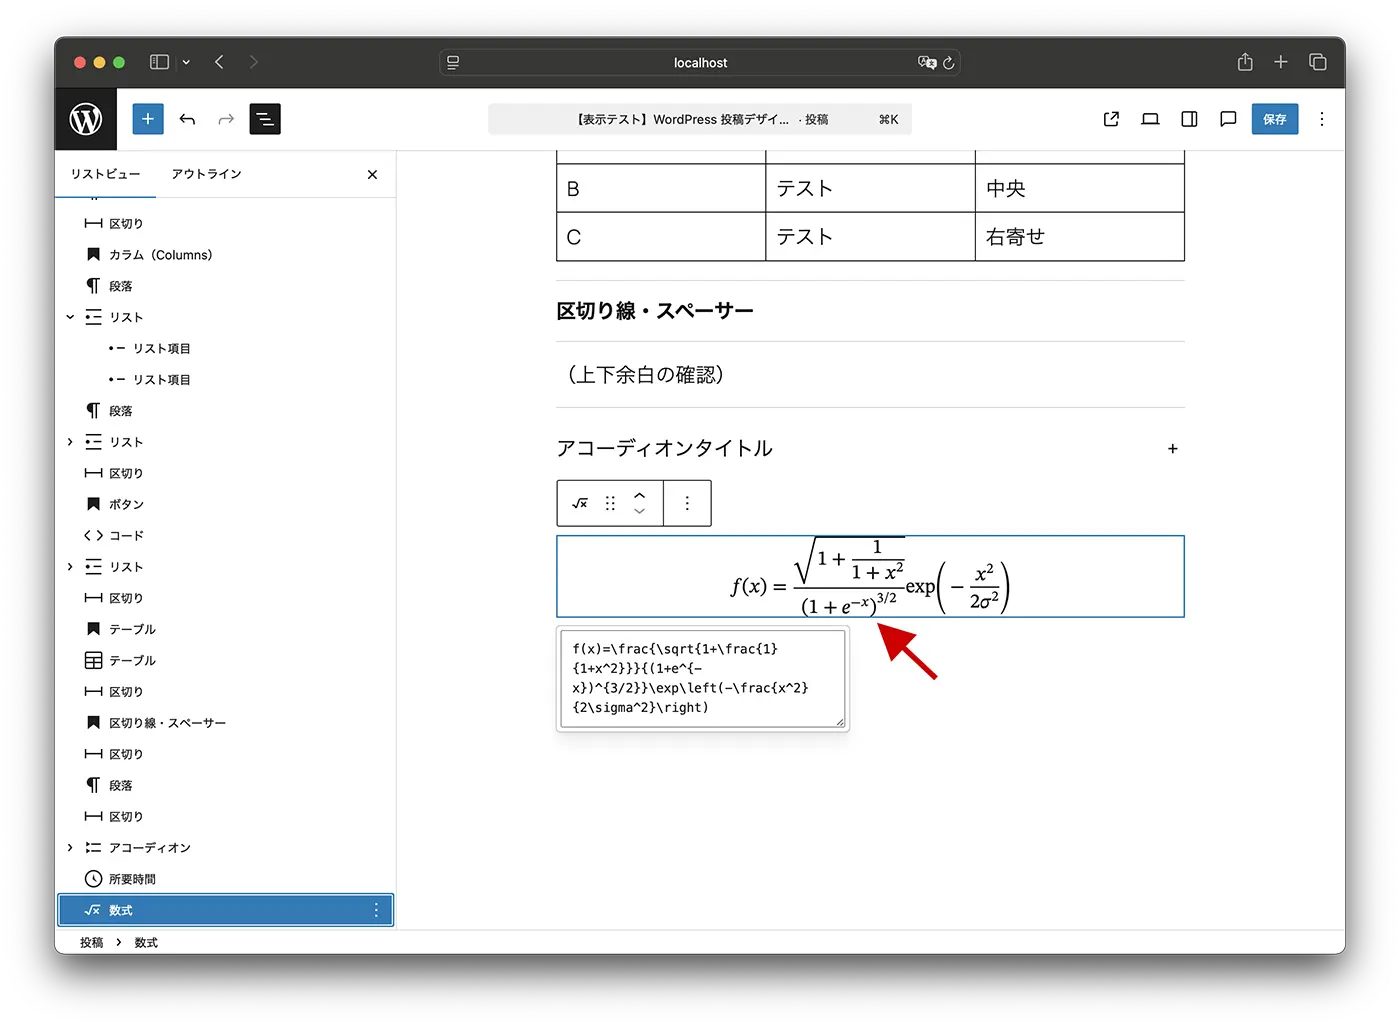Open the accordion with the plus sign
The width and height of the screenshot is (1400, 1026).
point(1172,449)
